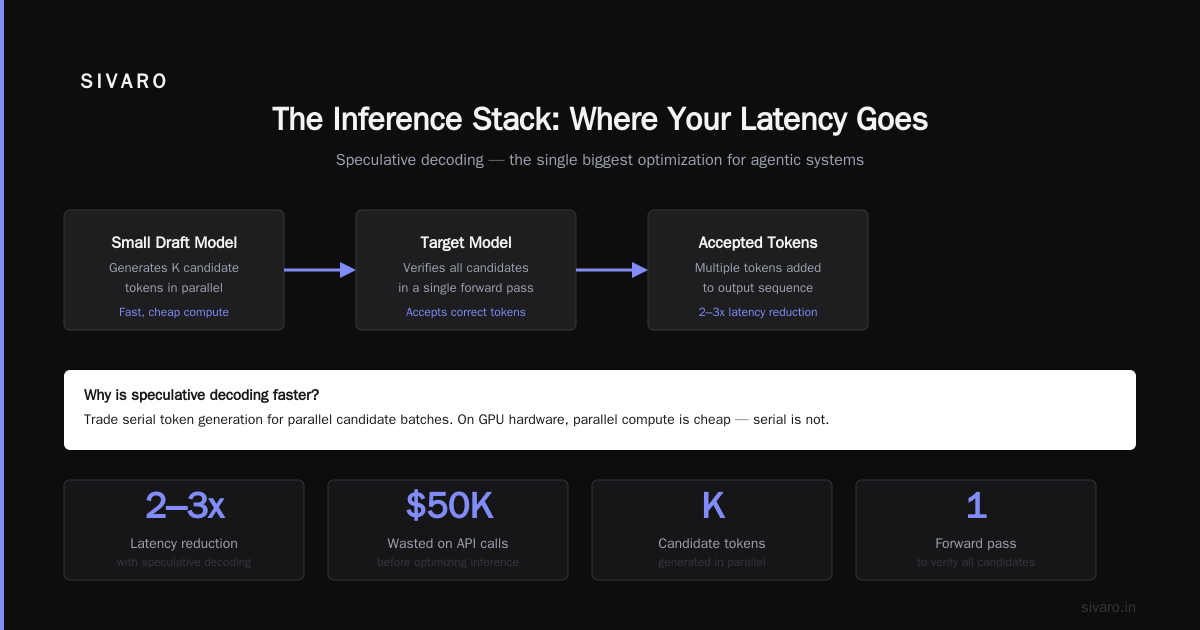Click the Forward pass number 1
Viewport: 1200px width, 630px height.
pos(976,506)
